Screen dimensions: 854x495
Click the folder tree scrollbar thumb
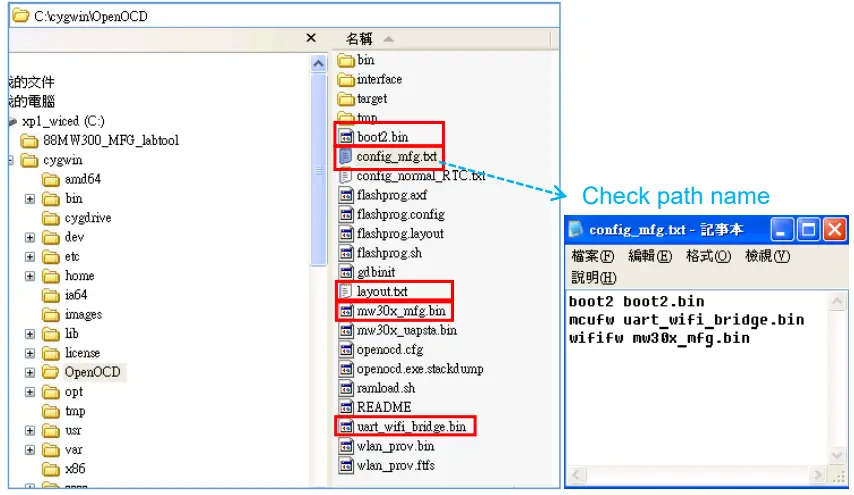click(319, 170)
